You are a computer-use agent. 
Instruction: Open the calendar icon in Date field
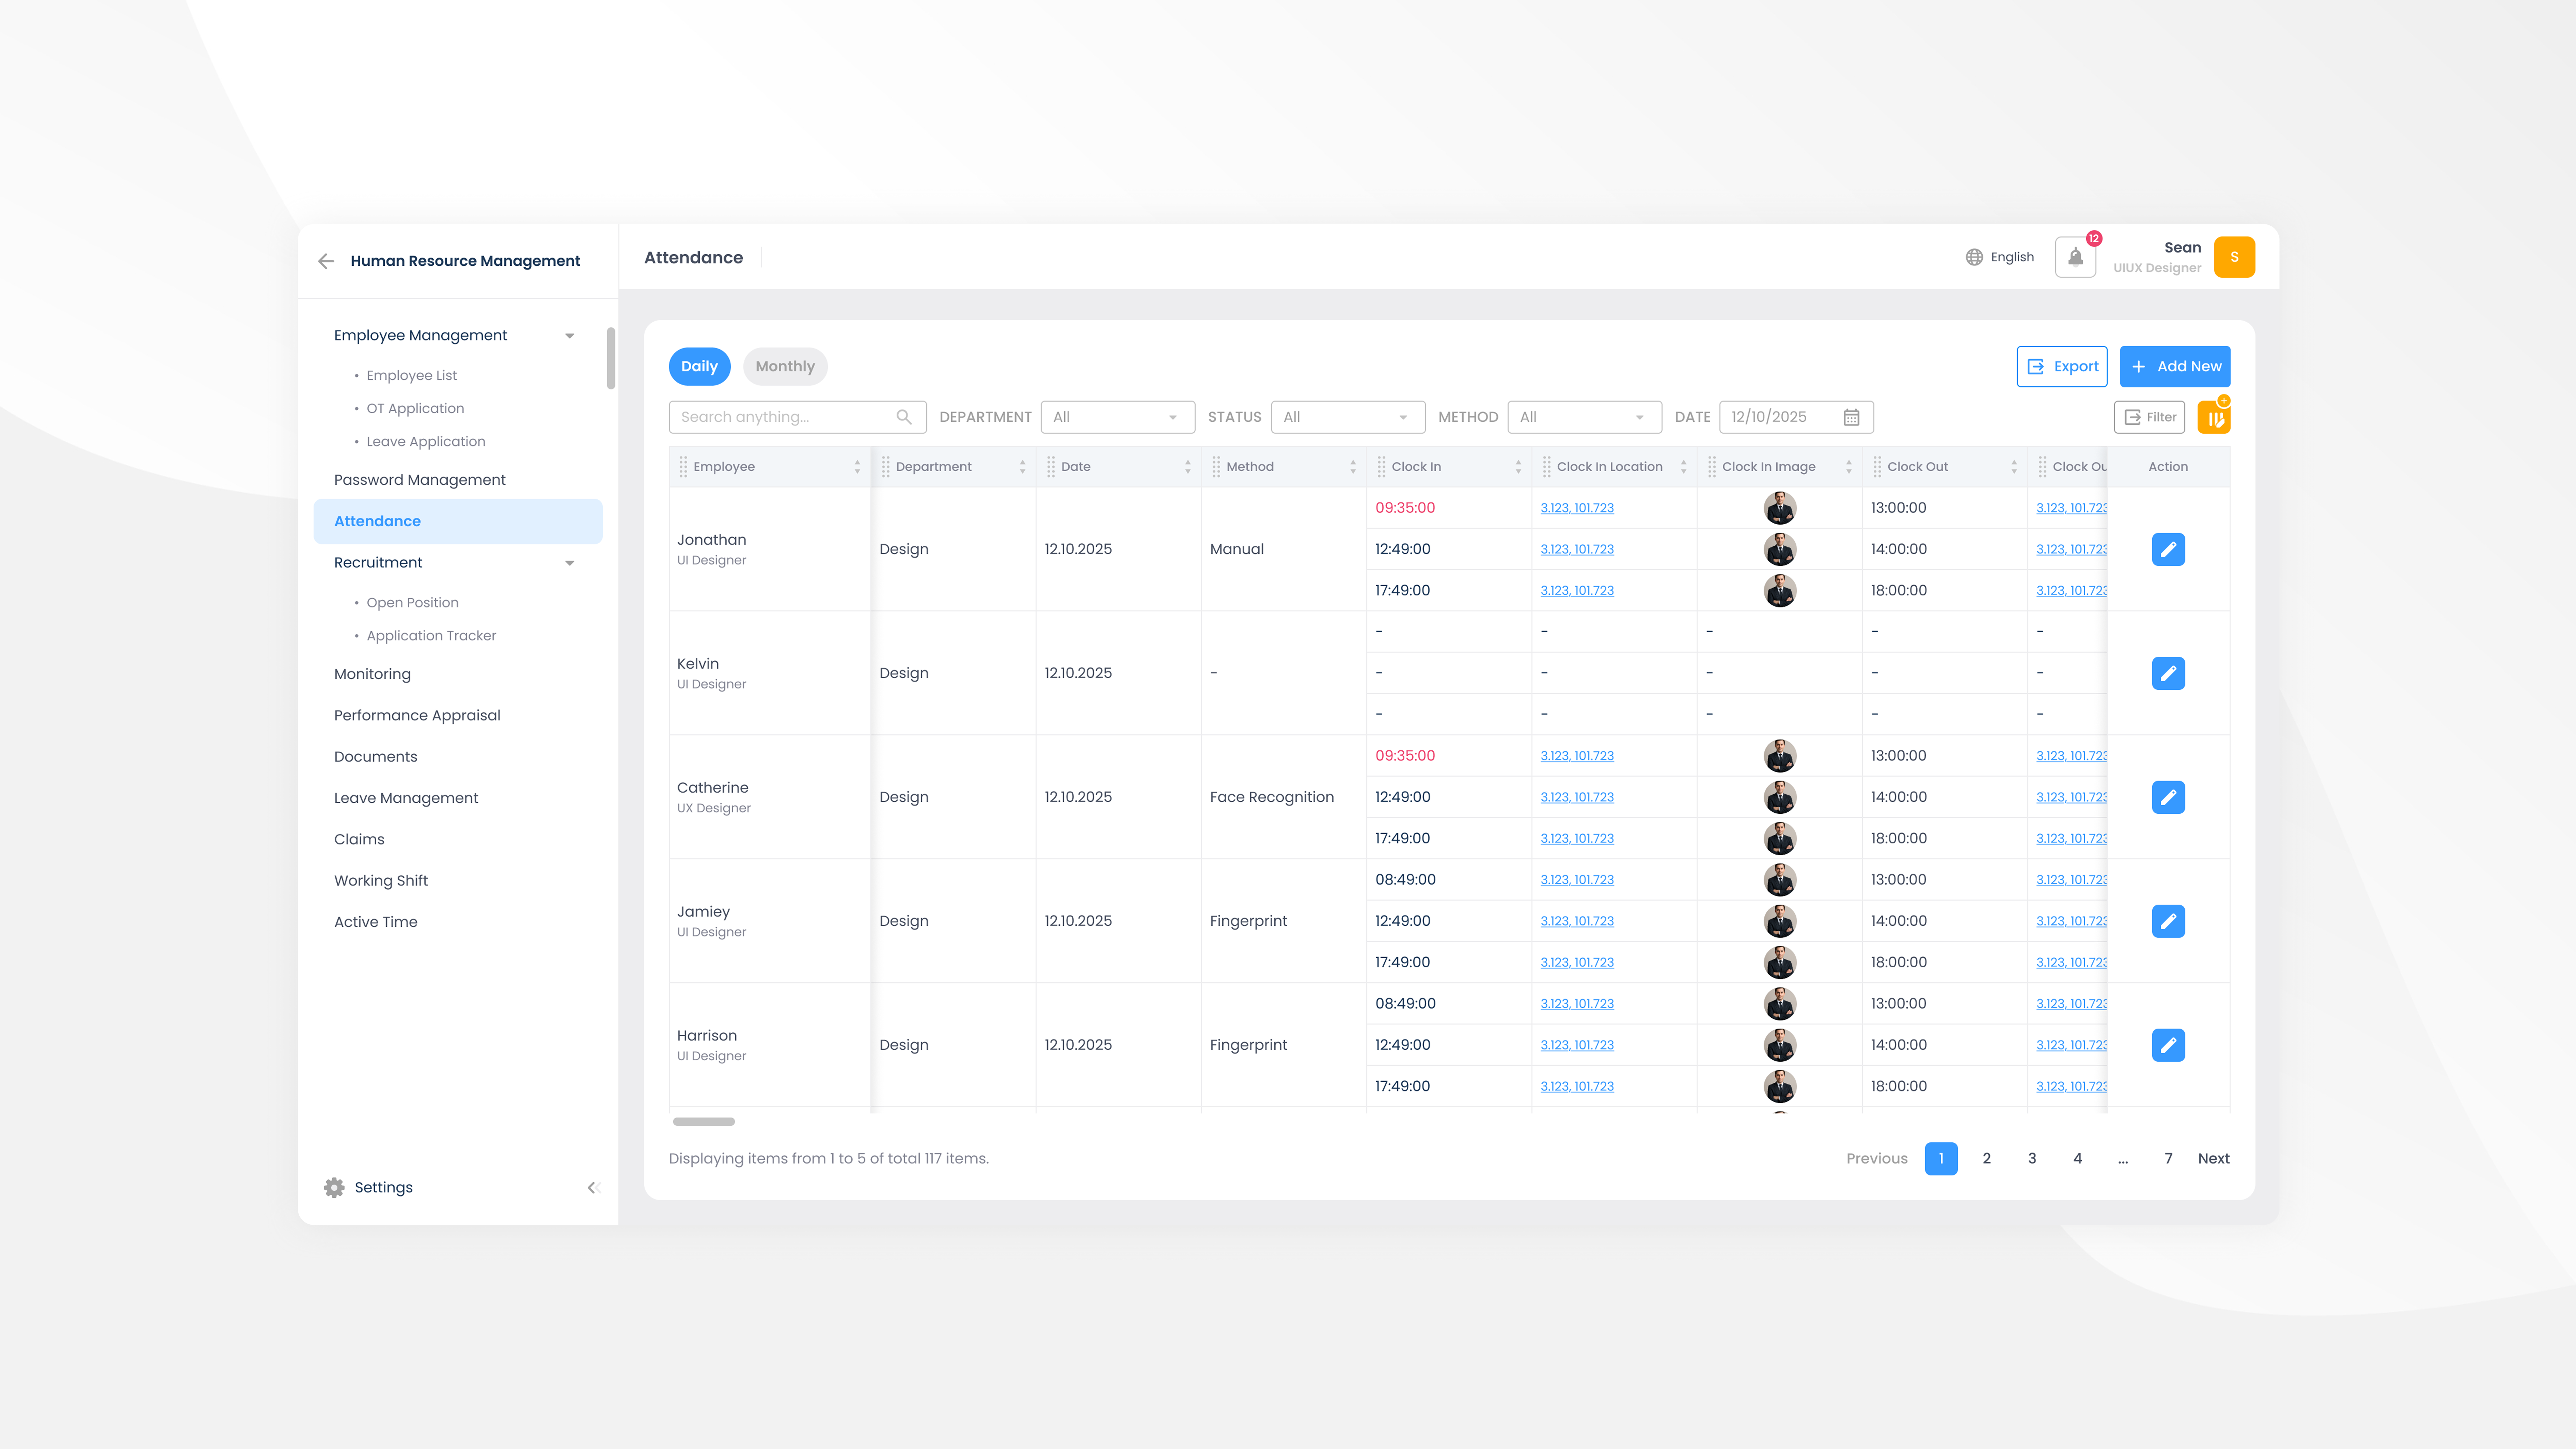[1851, 417]
